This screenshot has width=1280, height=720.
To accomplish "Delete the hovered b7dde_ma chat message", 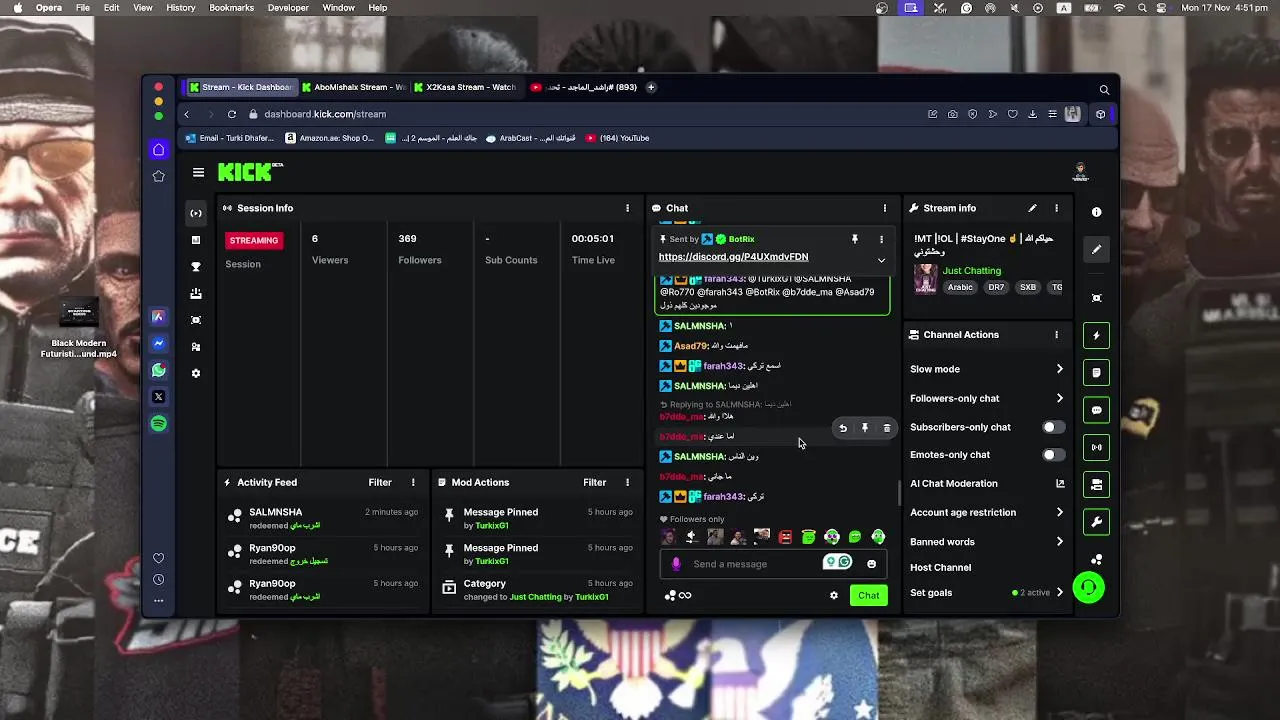I will pyautogui.click(x=886, y=428).
